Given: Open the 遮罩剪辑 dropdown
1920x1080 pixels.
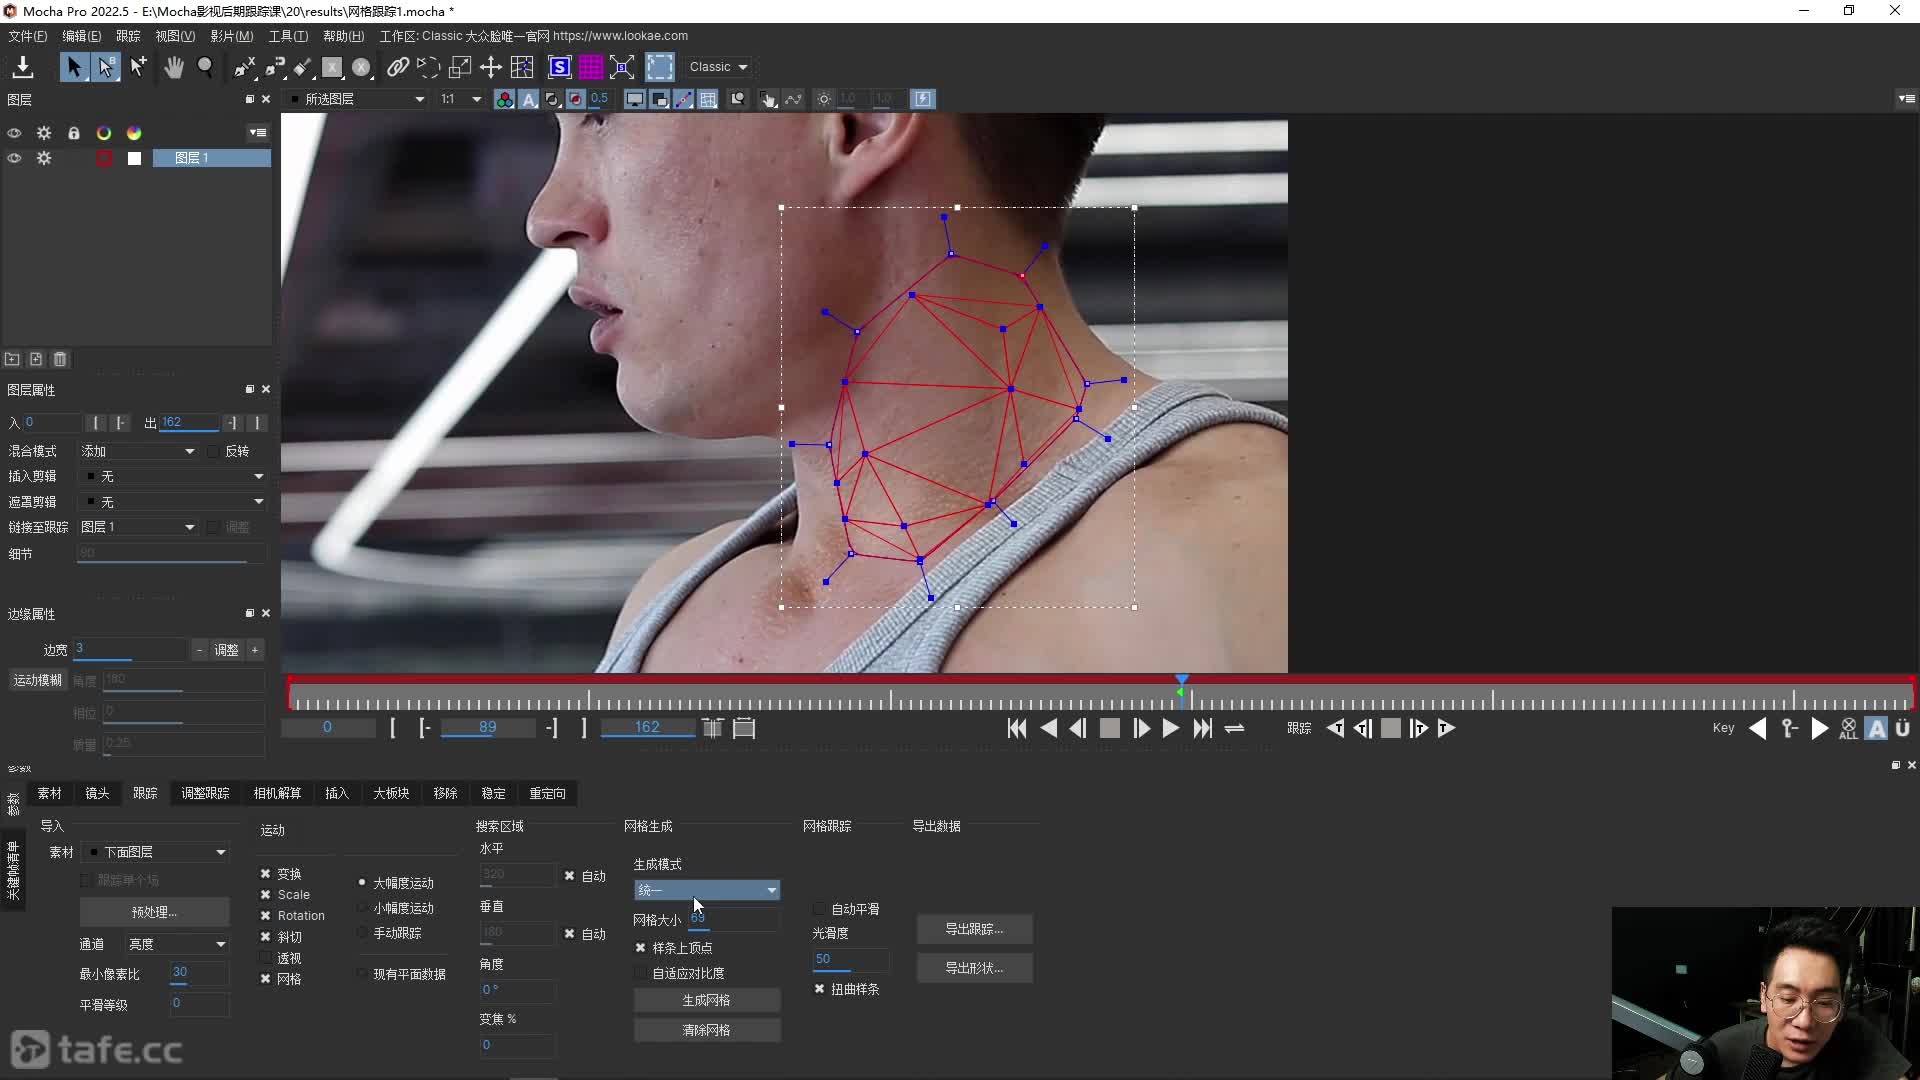Looking at the screenshot, I should coord(173,502).
